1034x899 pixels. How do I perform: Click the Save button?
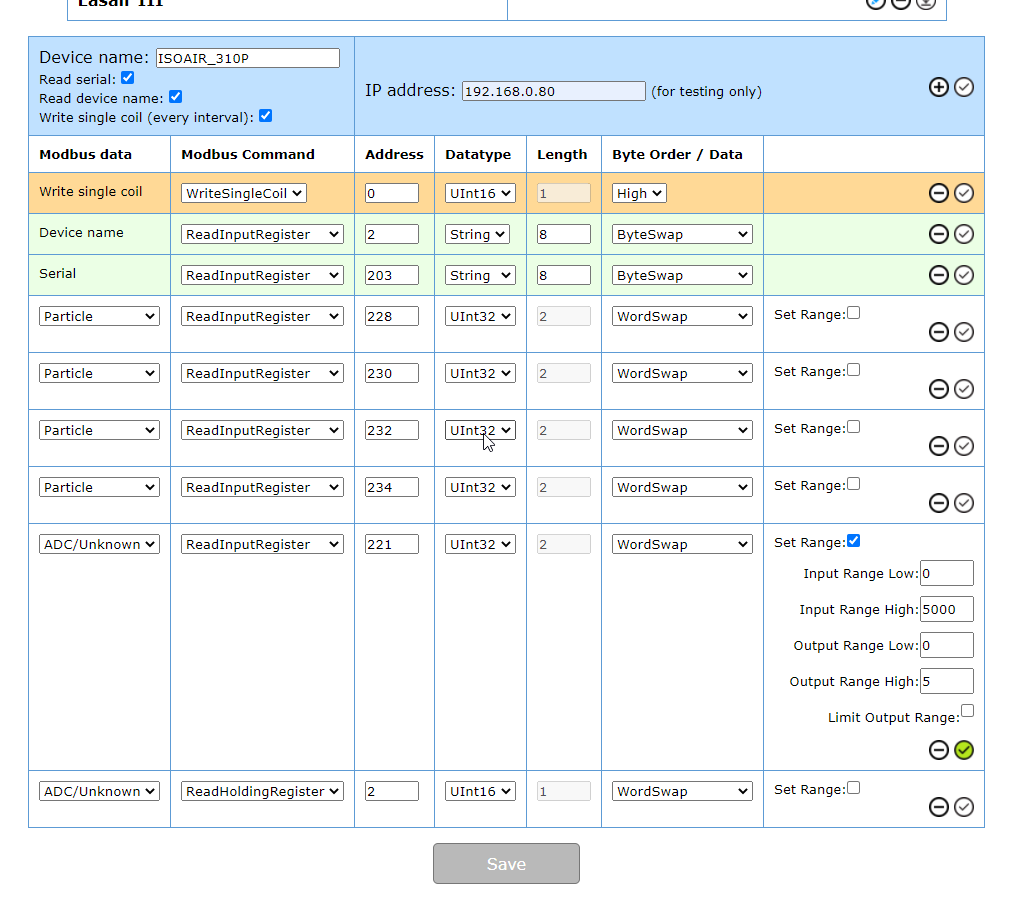[506, 864]
